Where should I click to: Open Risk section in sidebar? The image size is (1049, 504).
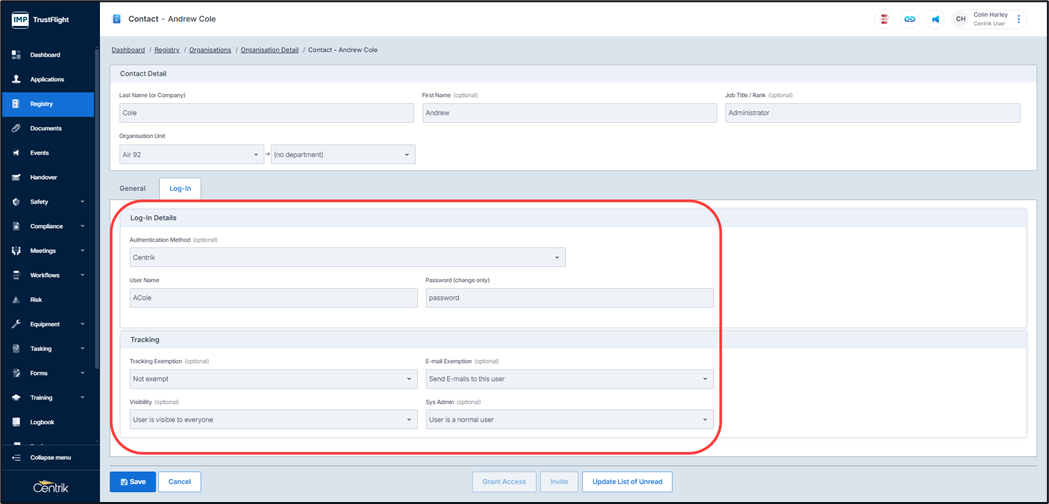click(36, 300)
